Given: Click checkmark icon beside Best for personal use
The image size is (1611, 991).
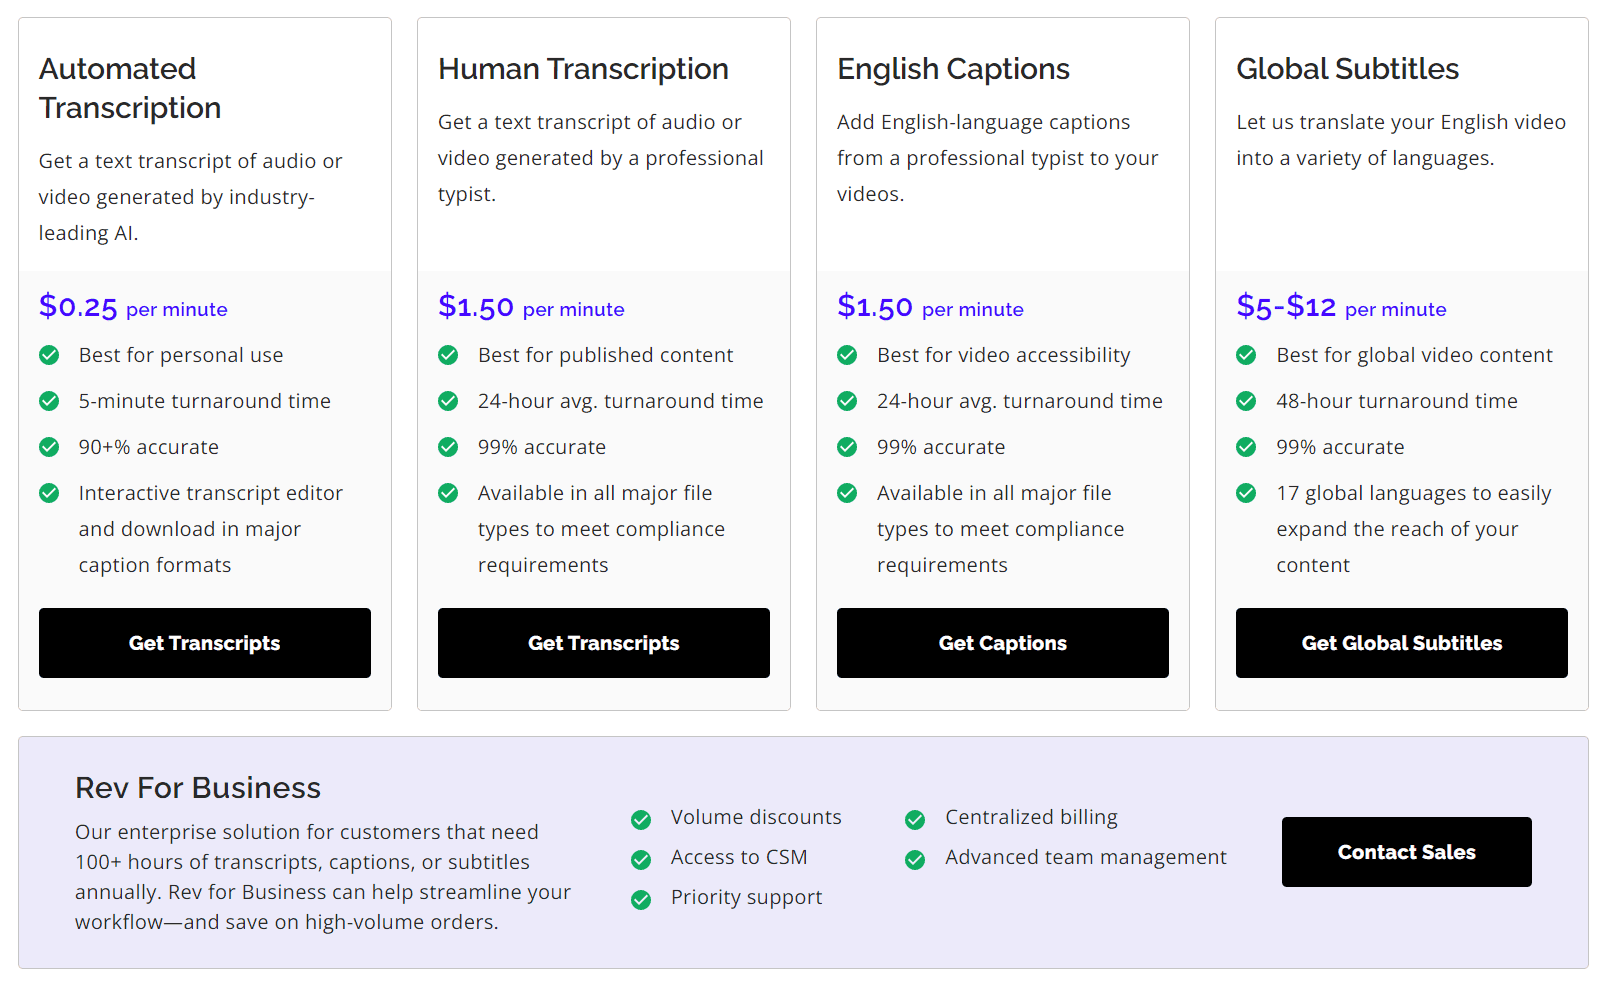Looking at the screenshot, I should (x=49, y=355).
